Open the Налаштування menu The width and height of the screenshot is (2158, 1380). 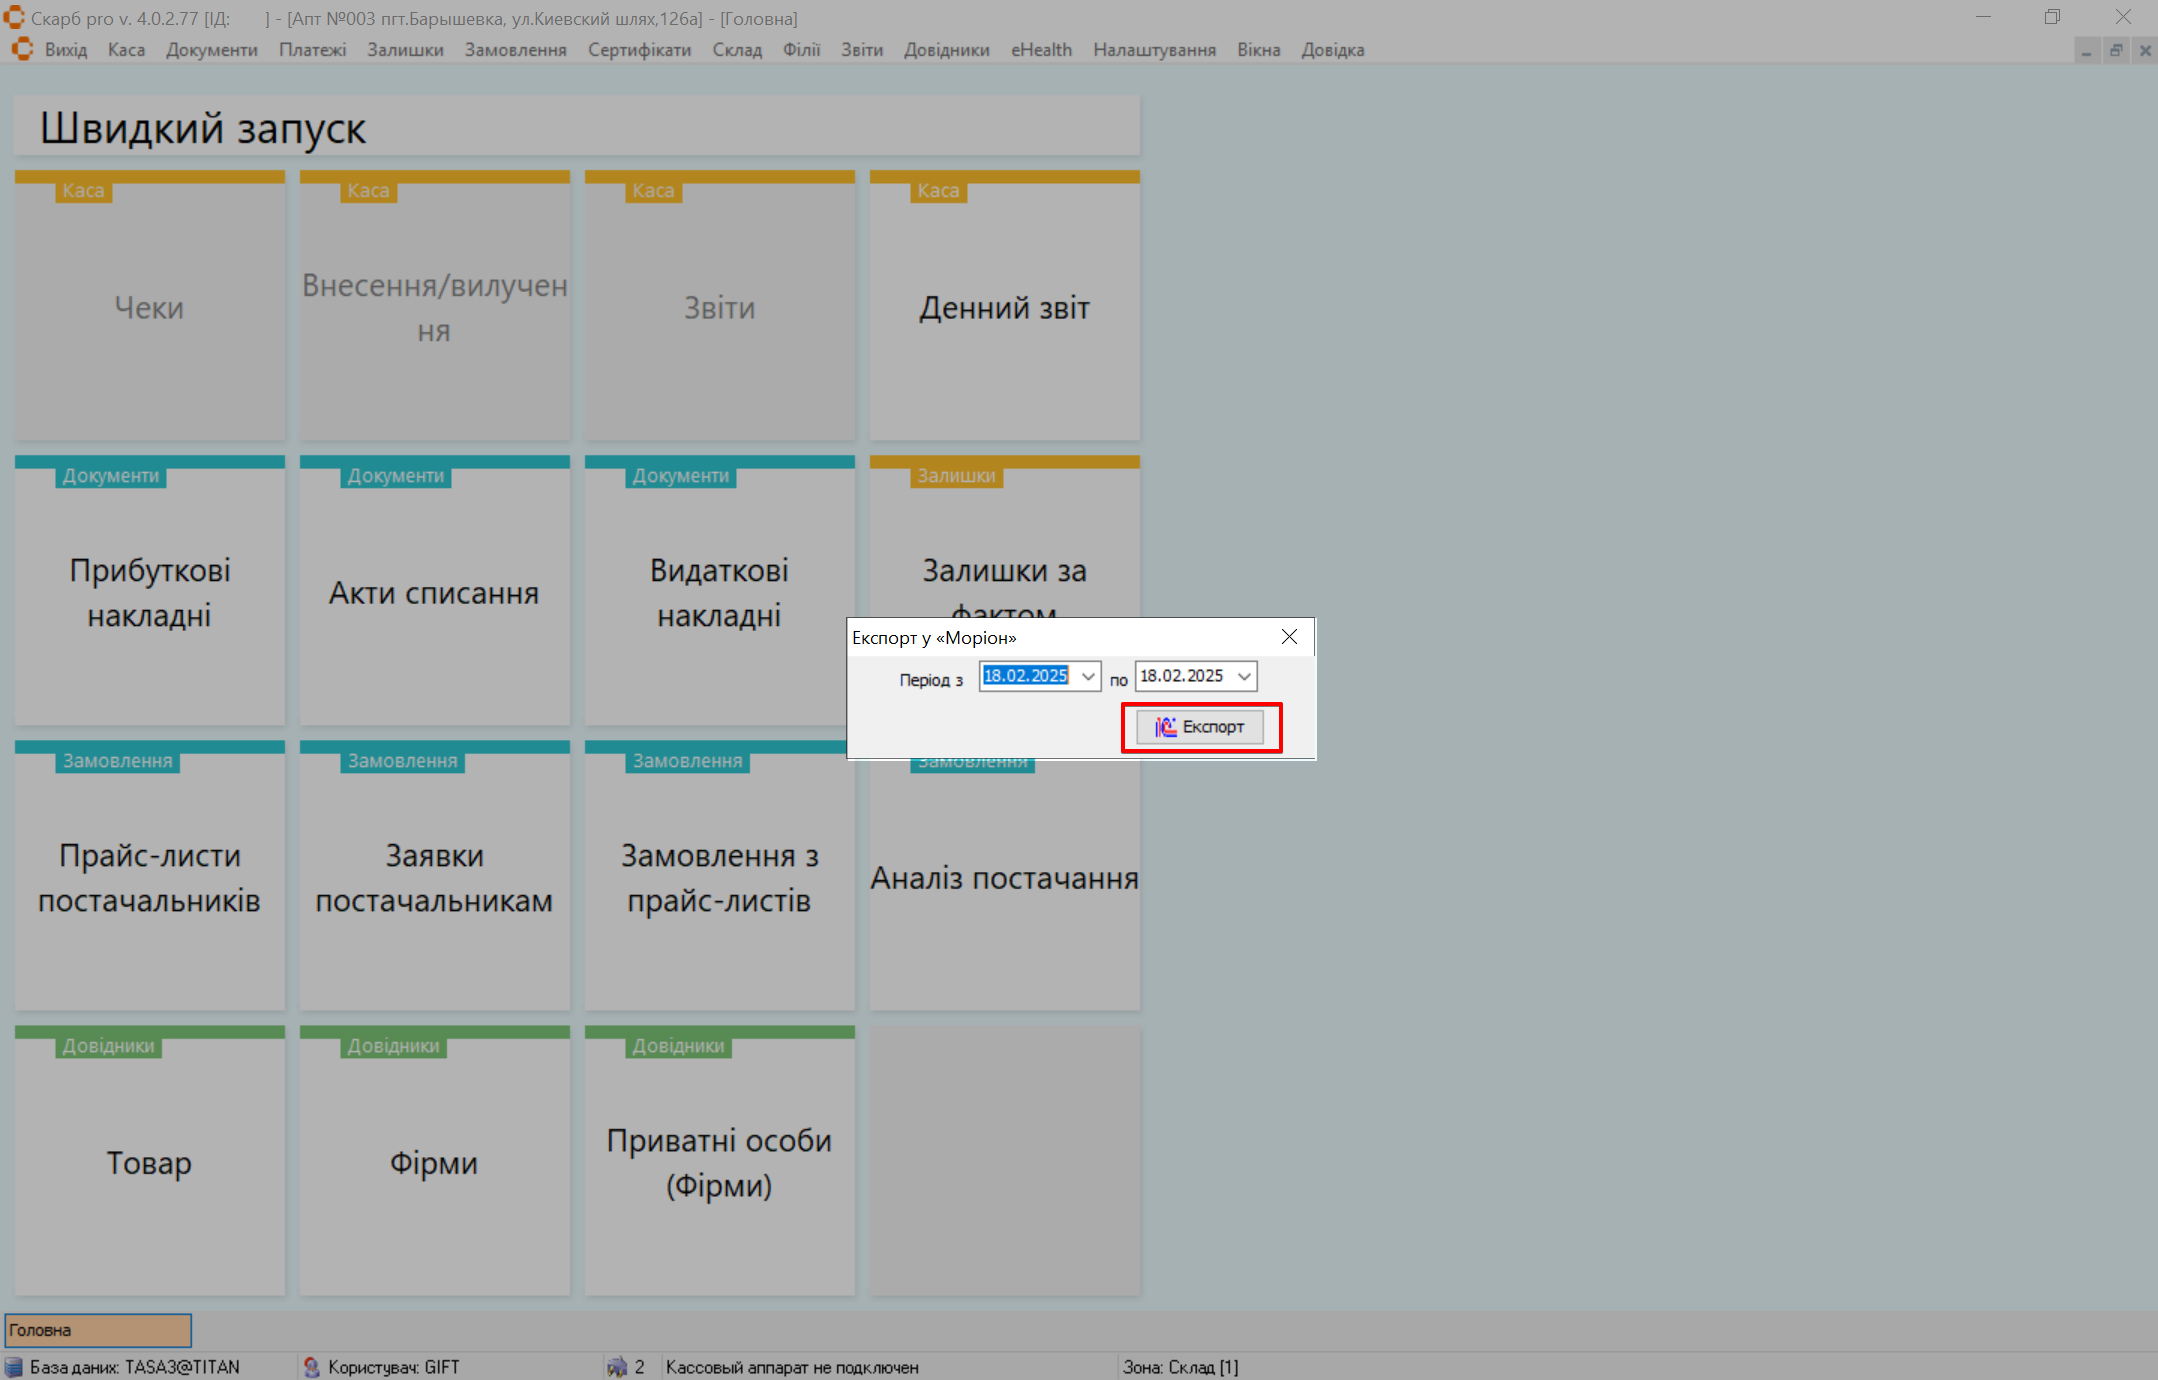1154,50
